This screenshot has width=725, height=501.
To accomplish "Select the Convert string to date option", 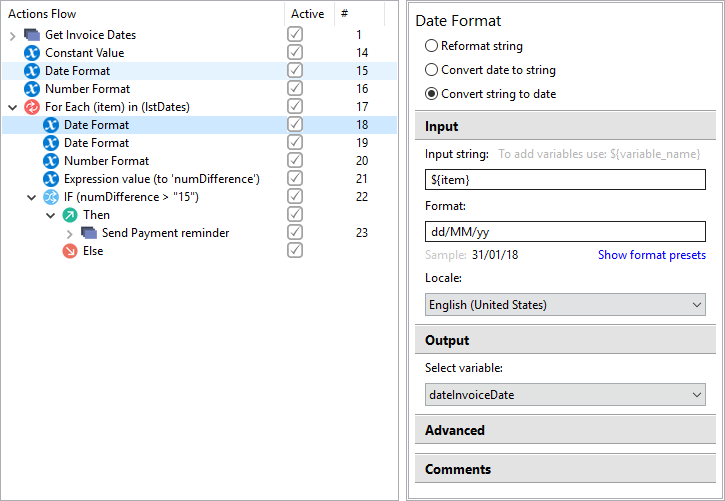I will point(431,94).
